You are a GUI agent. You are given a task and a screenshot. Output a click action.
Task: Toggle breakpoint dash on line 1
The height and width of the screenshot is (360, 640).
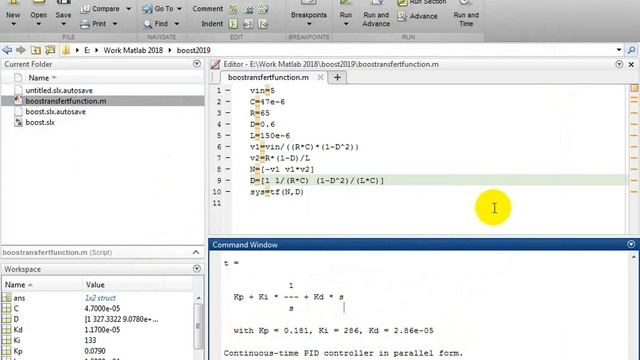tap(228, 90)
